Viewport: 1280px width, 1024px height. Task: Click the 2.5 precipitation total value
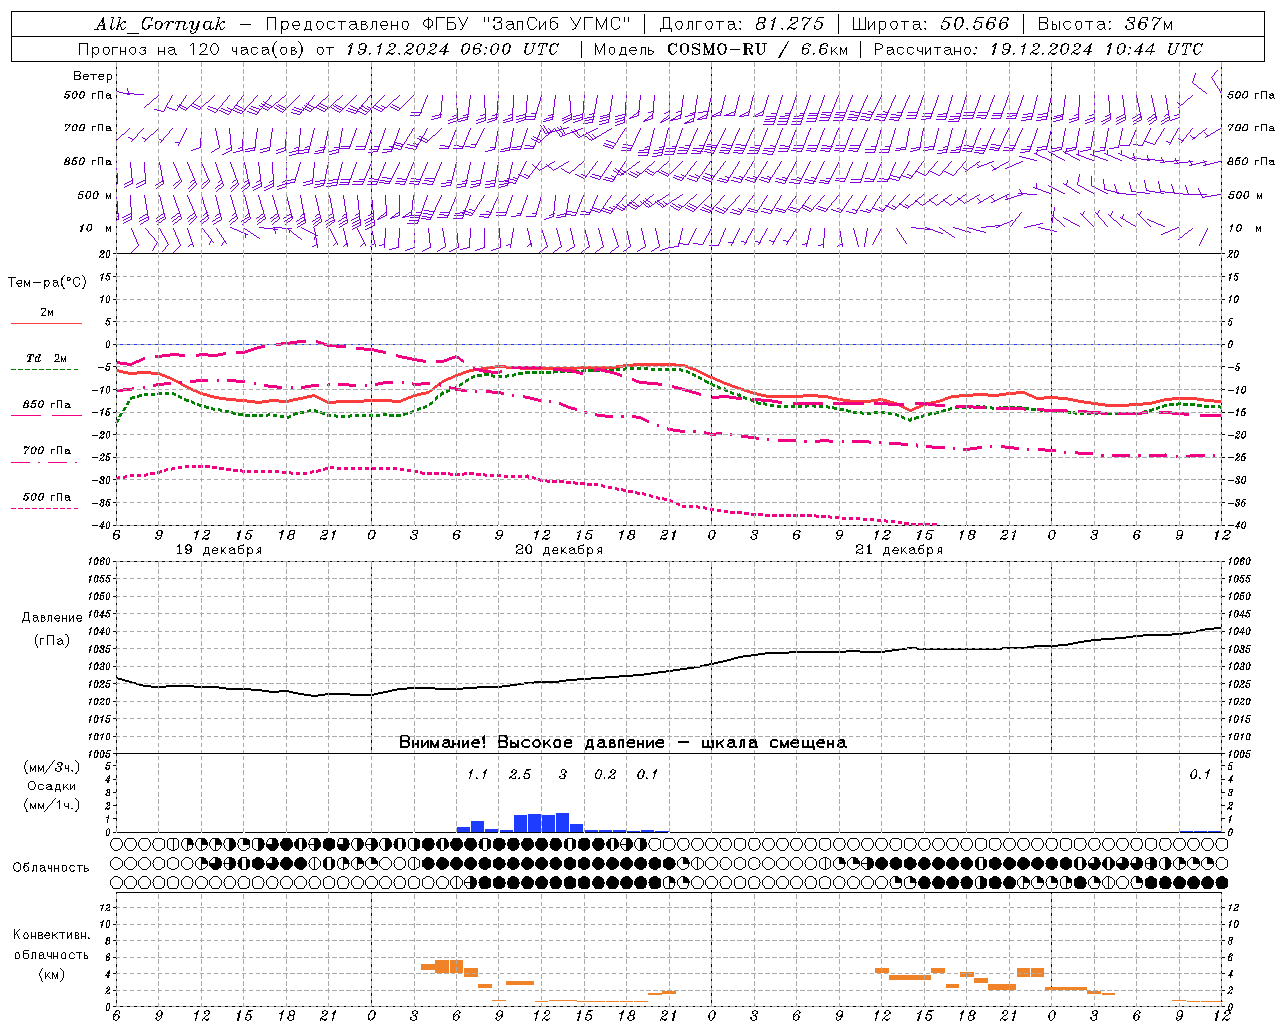(x=520, y=775)
